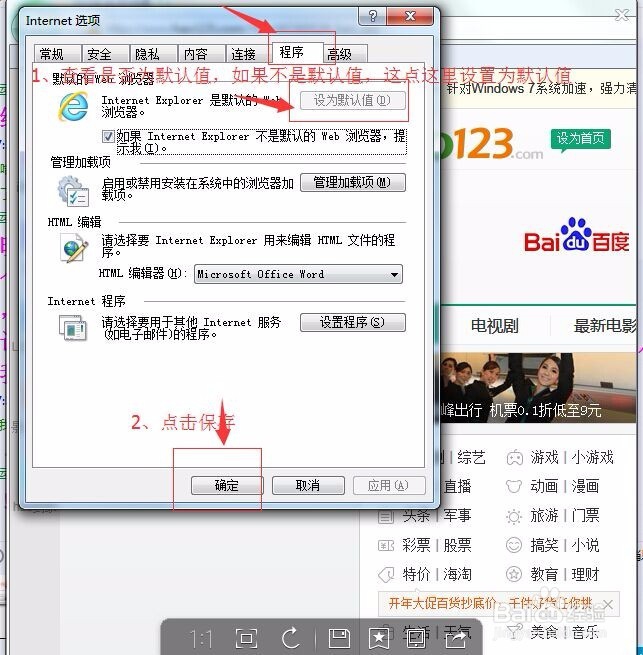Switch to the 连接 tab

249,54
